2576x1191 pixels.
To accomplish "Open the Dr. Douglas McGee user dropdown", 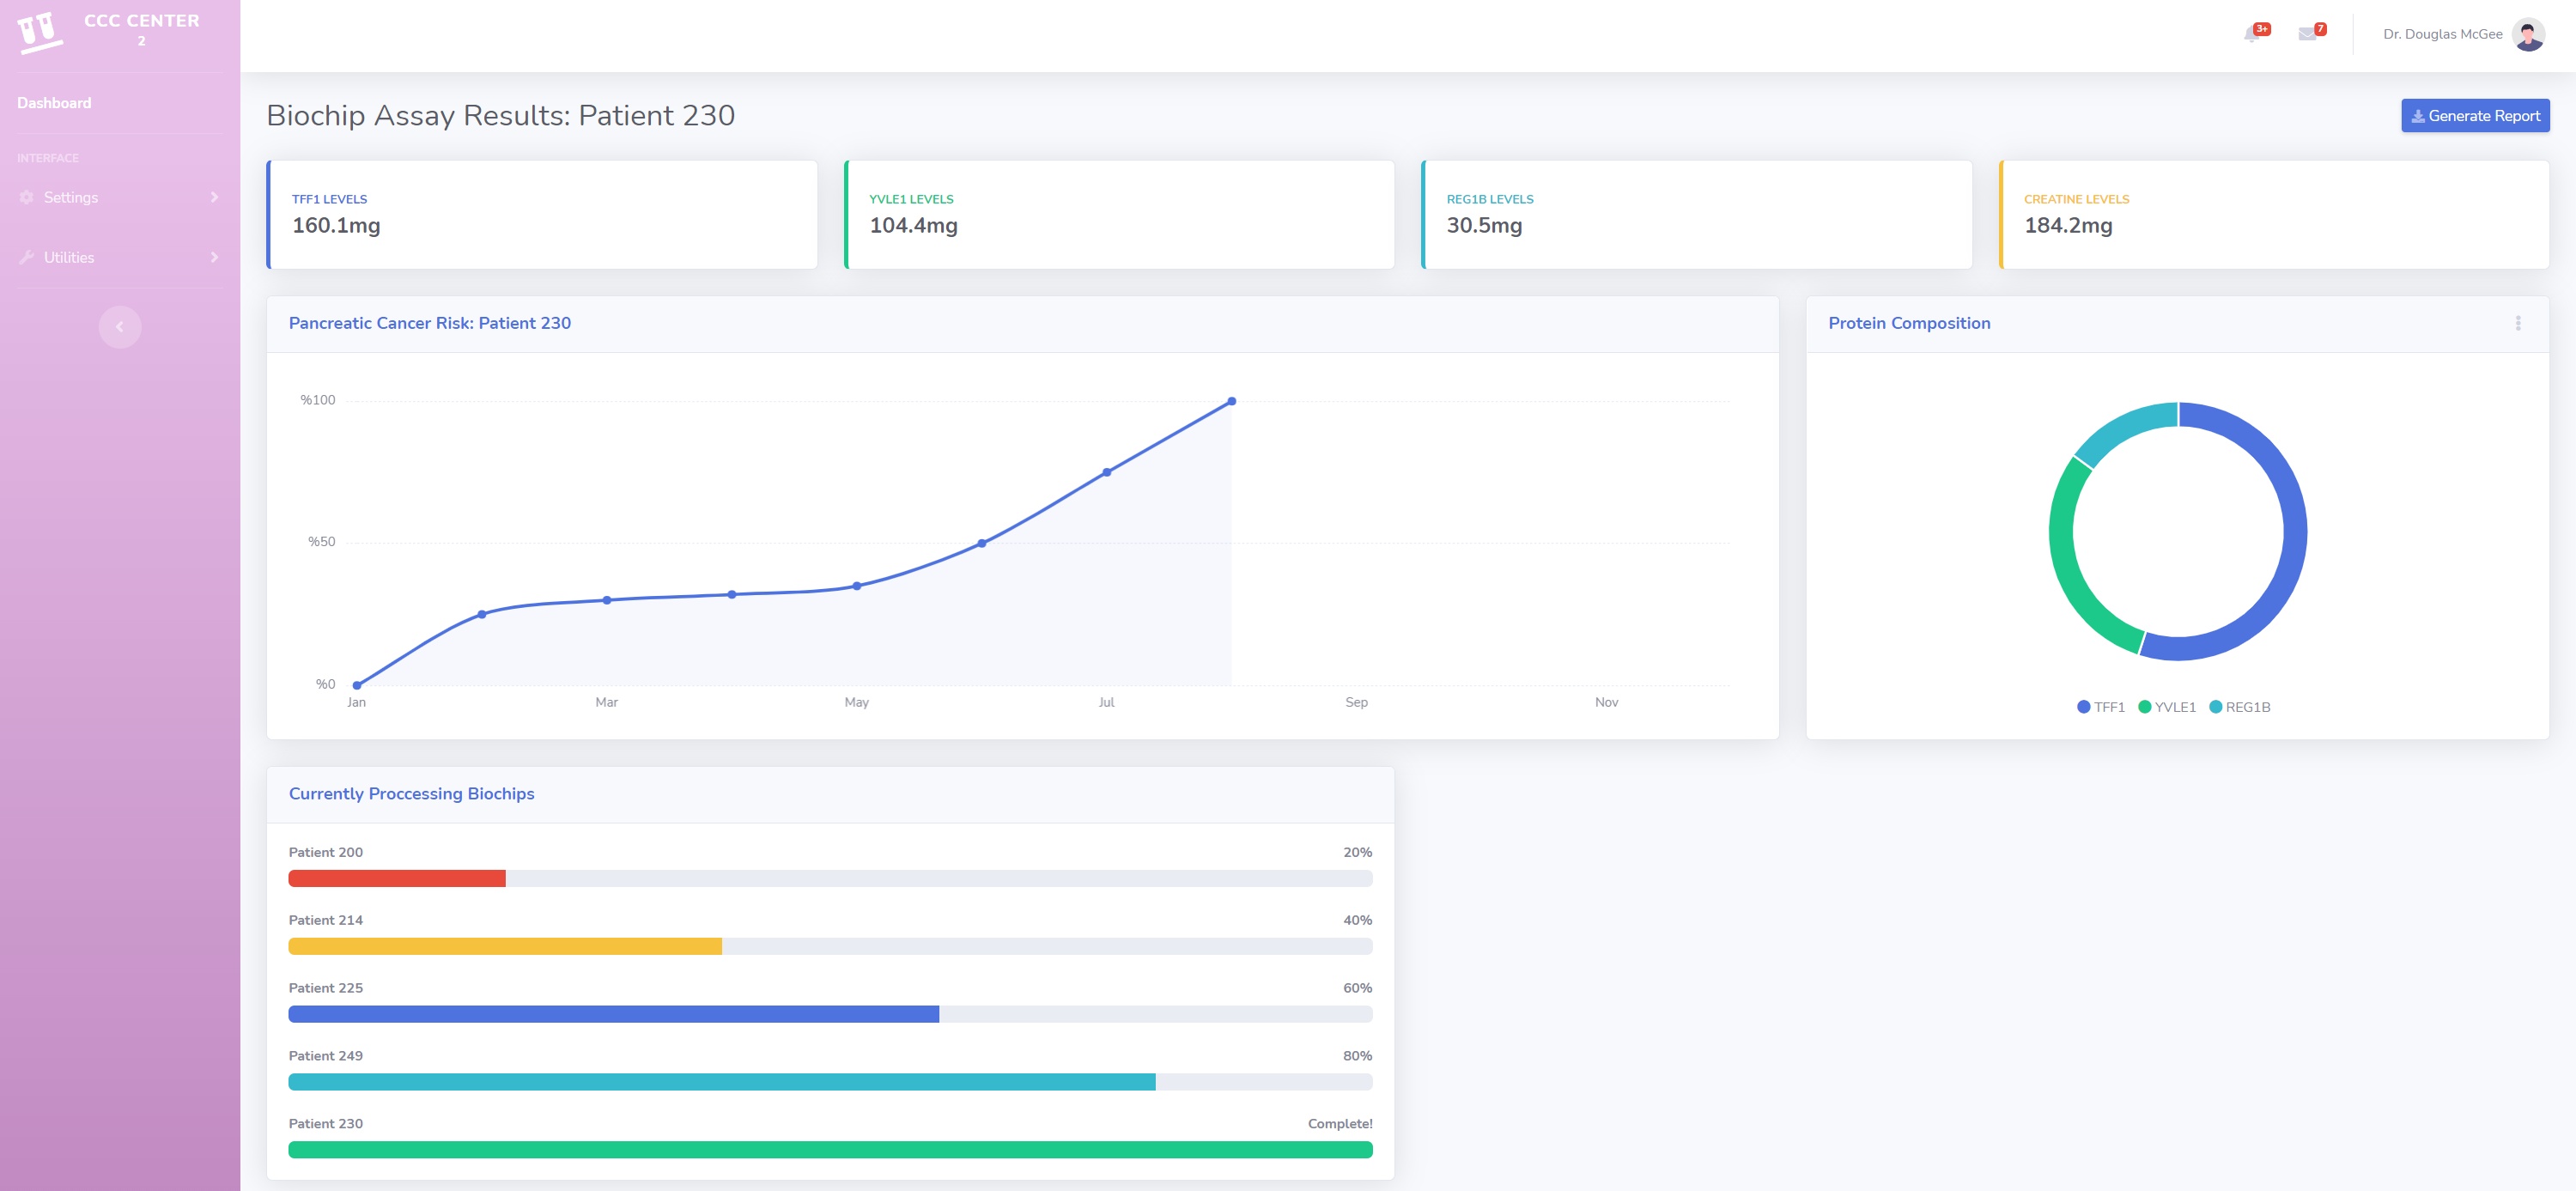I will tap(2442, 34).
